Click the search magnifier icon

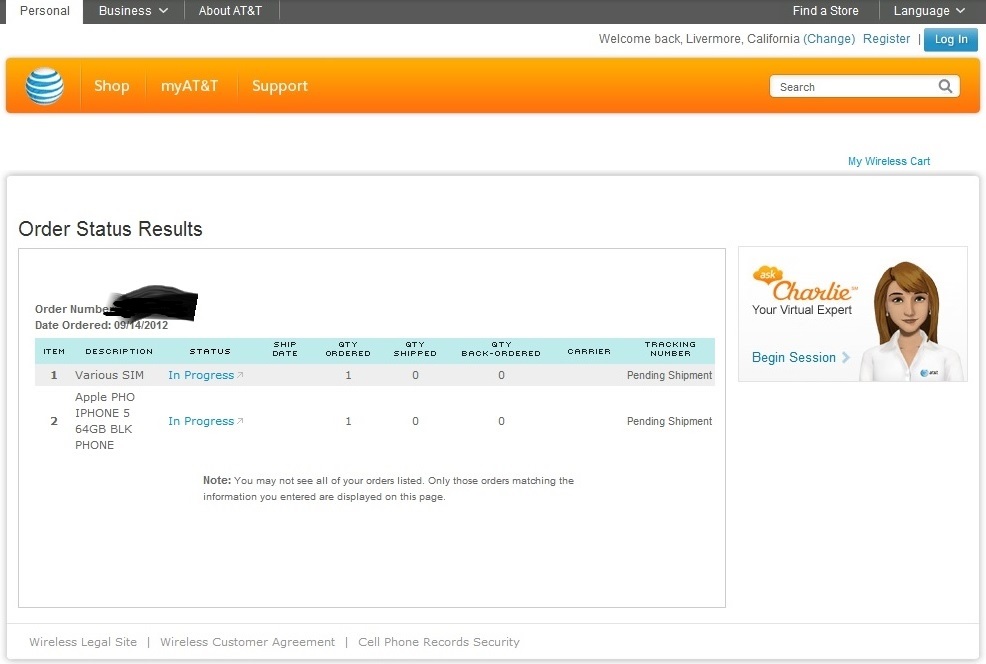[945, 86]
